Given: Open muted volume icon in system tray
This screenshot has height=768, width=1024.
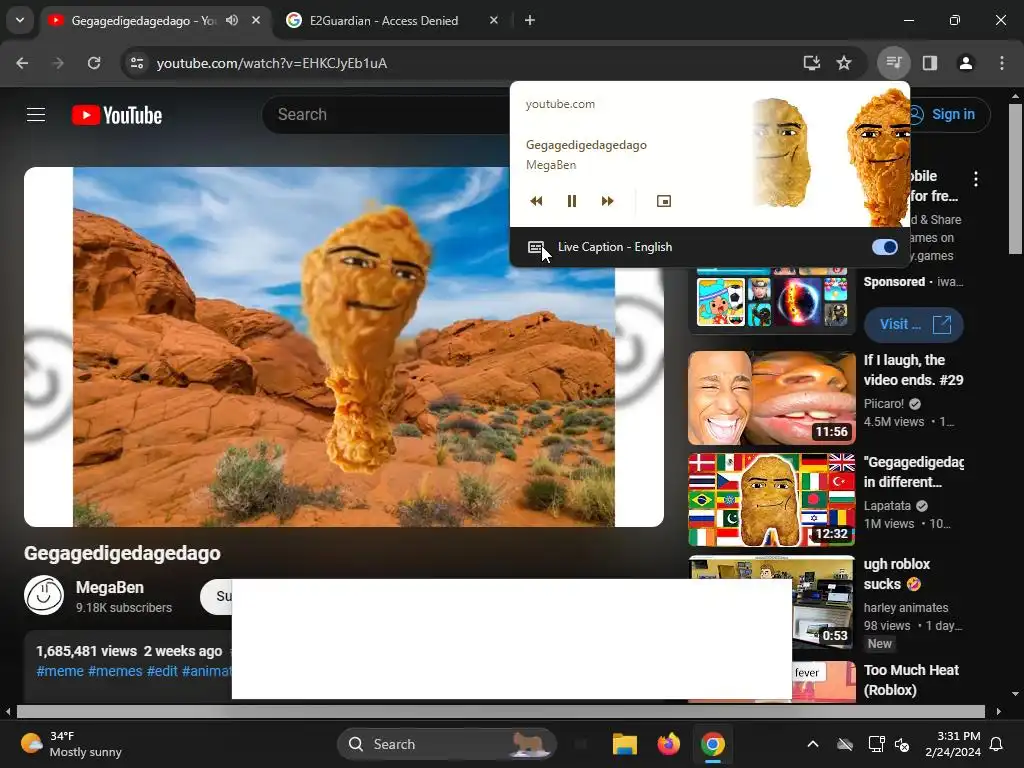Looking at the screenshot, I should (902, 744).
